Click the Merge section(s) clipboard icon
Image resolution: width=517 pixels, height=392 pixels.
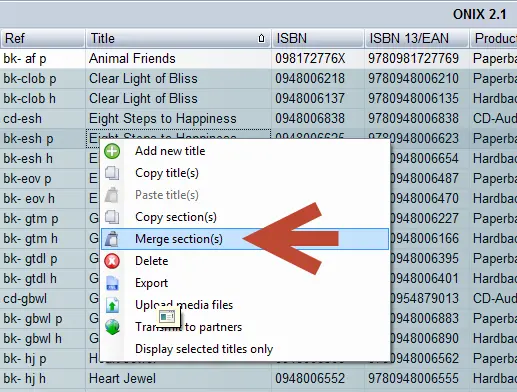(112, 239)
